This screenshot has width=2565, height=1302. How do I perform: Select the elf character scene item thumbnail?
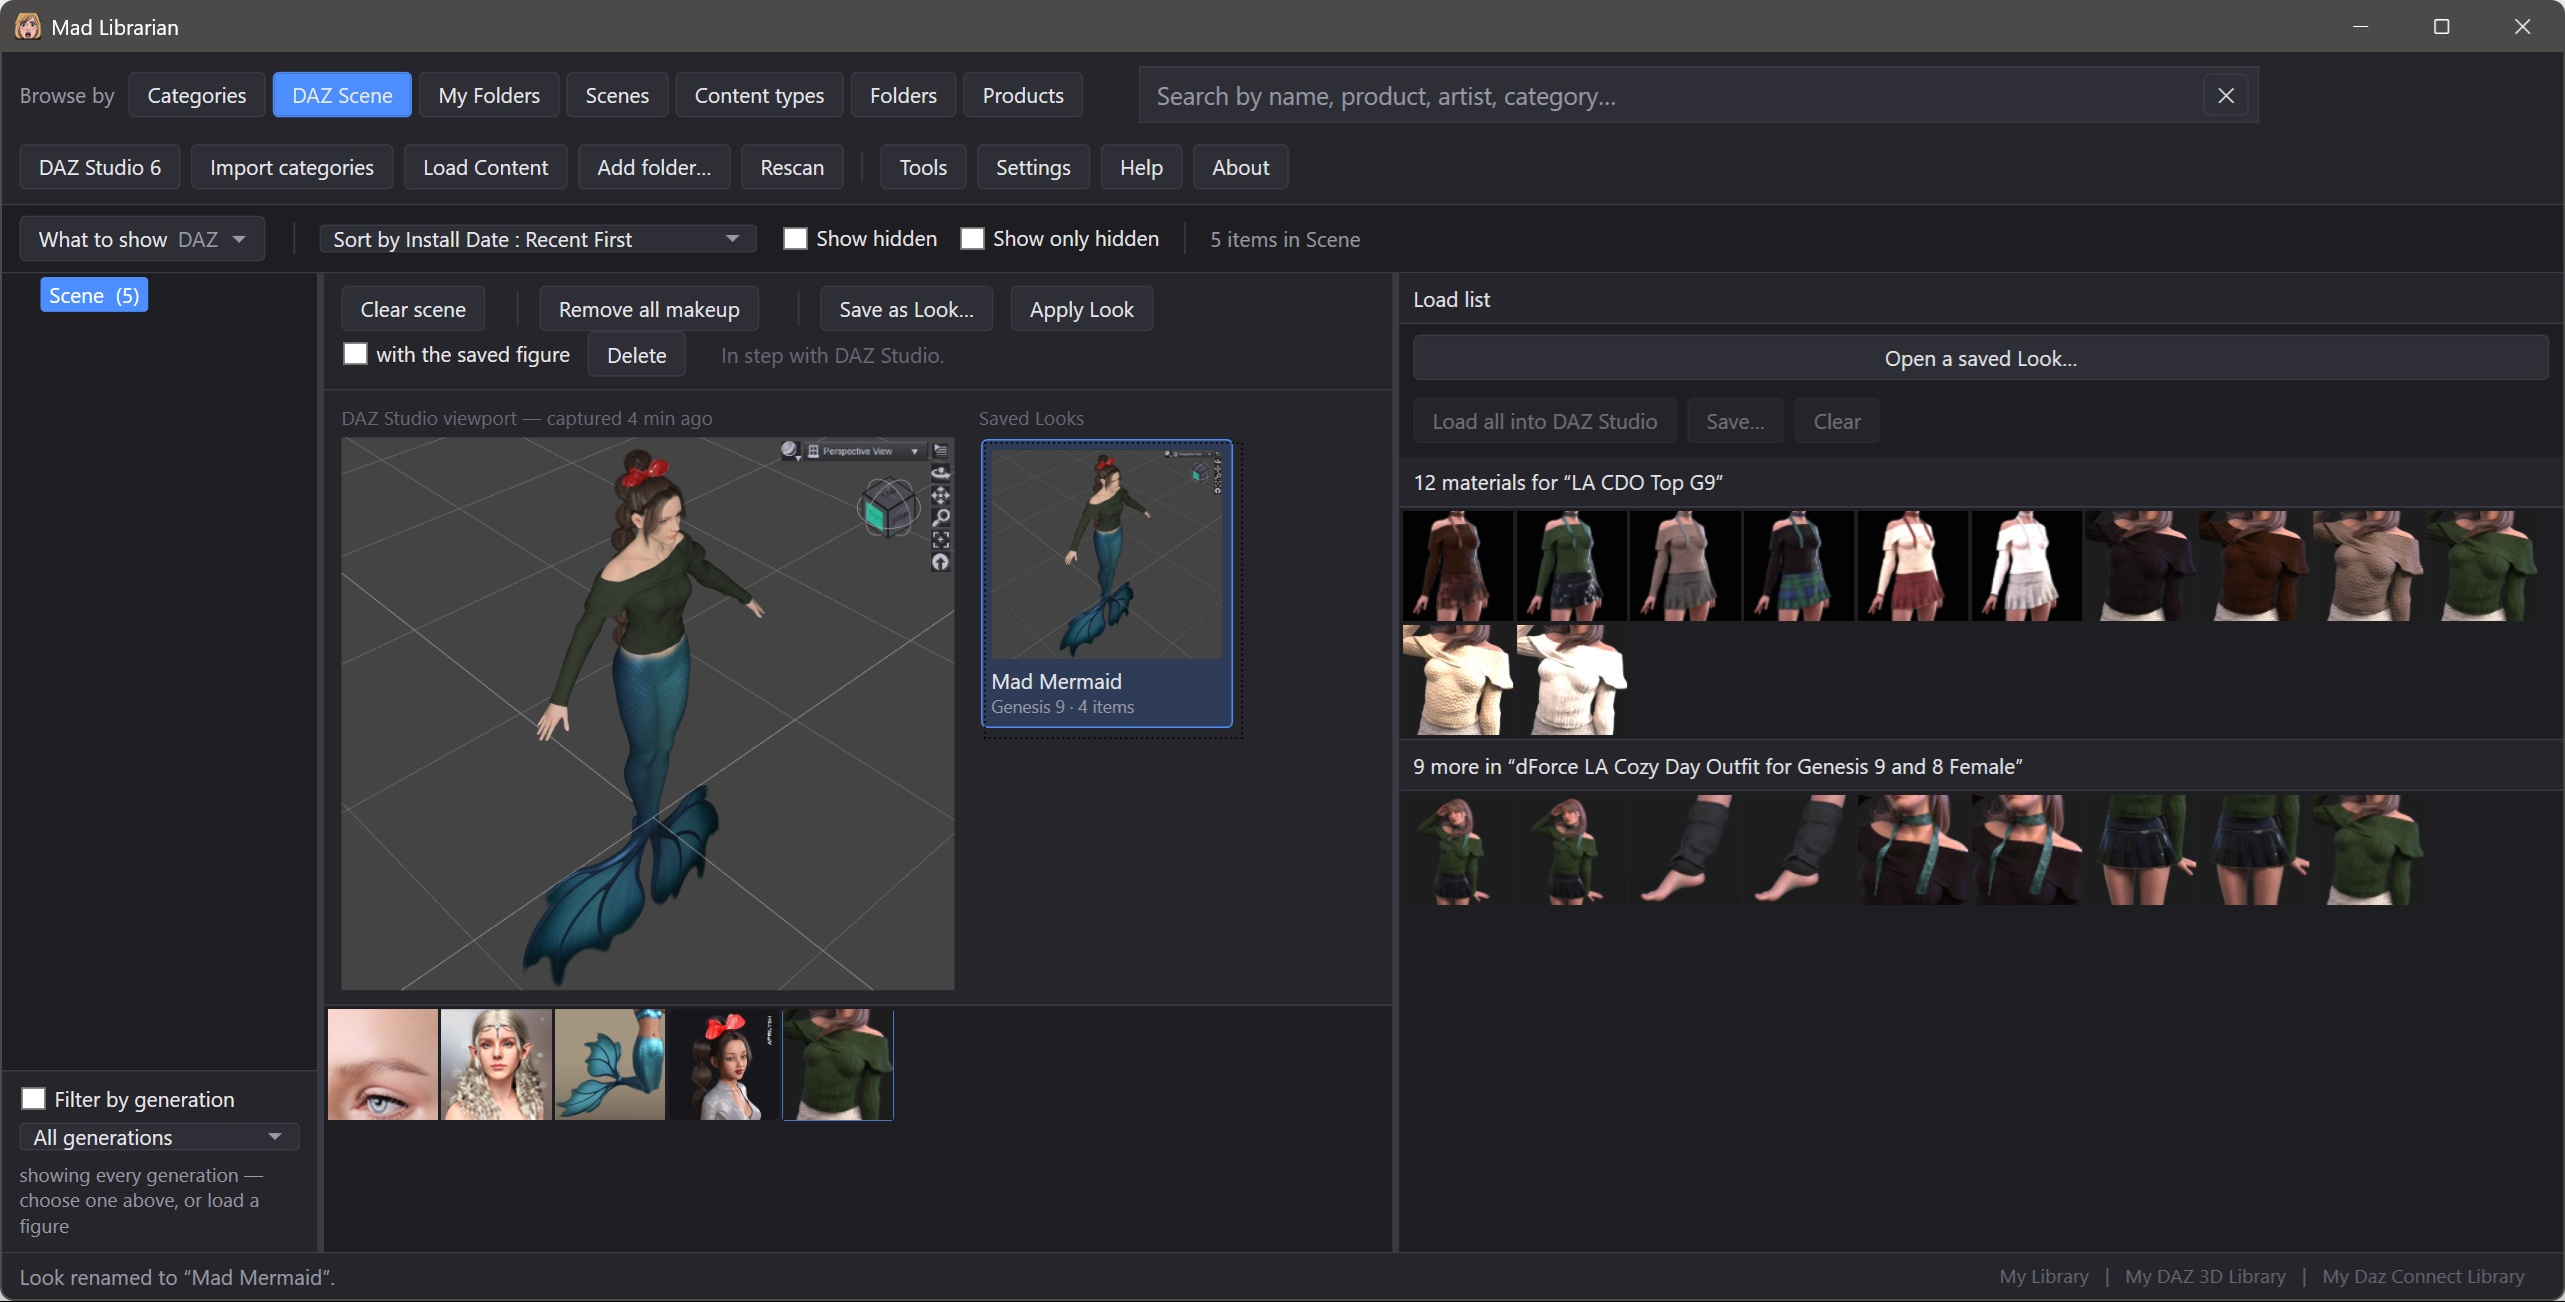(x=496, y=1064)
